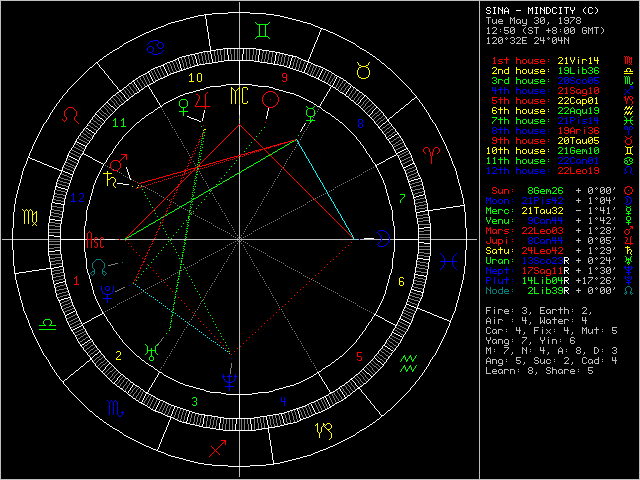The height and width of the screenshot is (480, 640).
Task: Click the green Uranus glyph in the chart
Action: [x=150, y=349]
